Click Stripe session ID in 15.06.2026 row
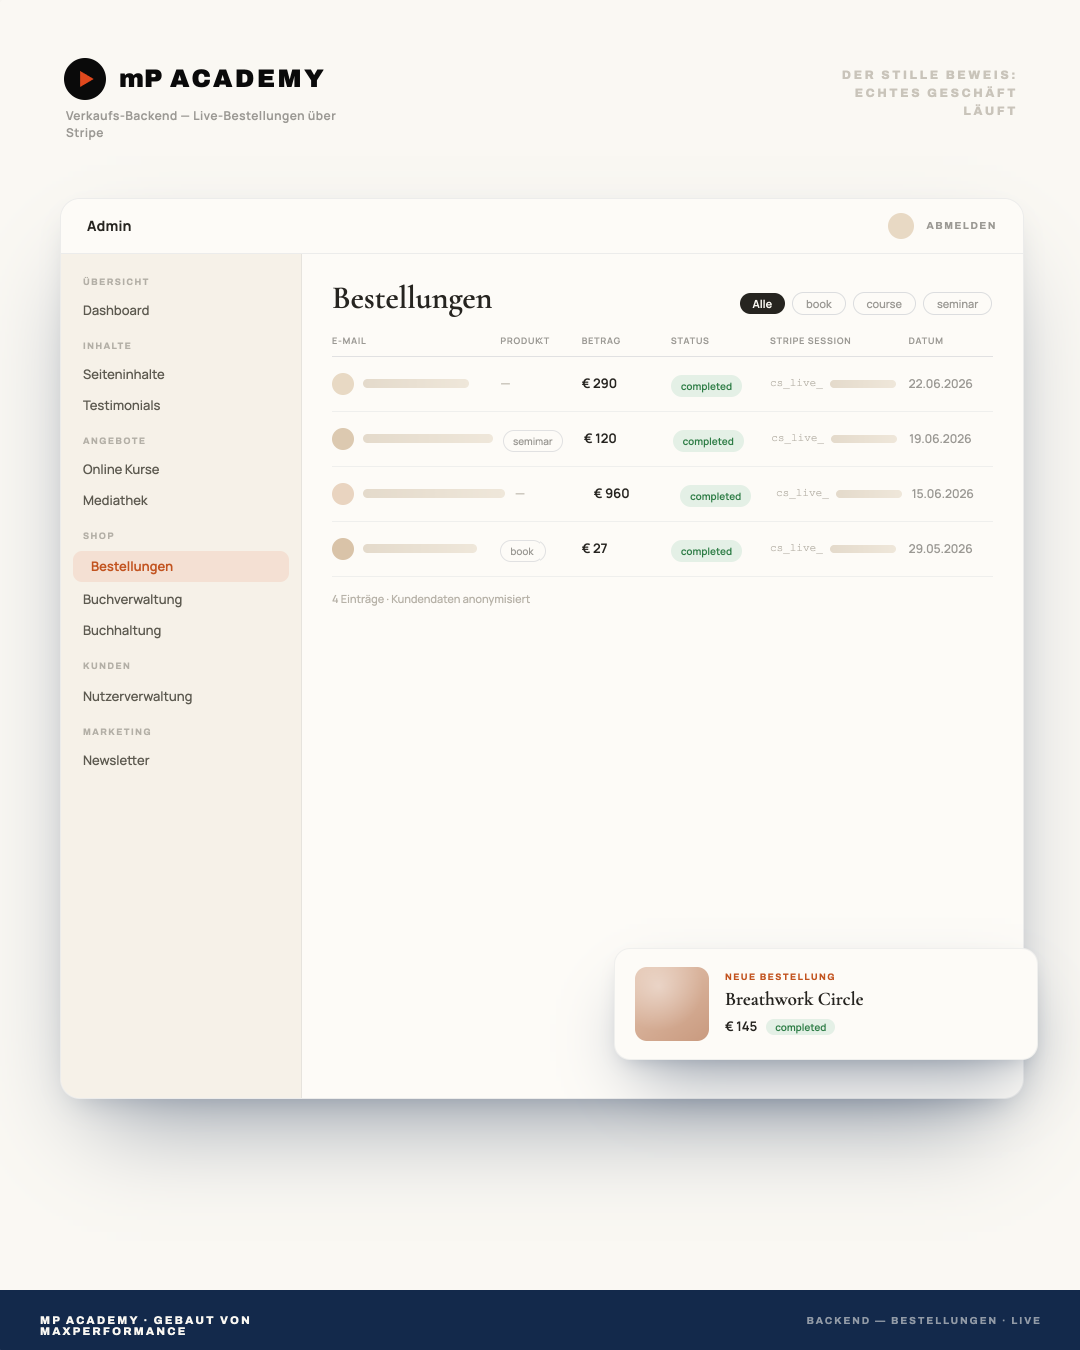 [x=839, y=494]
